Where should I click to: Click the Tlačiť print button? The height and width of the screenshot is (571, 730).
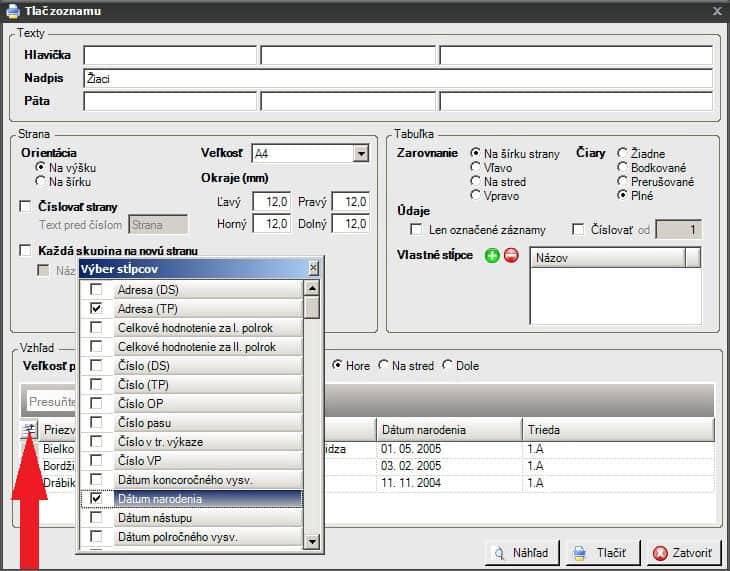tap(603, 553)
